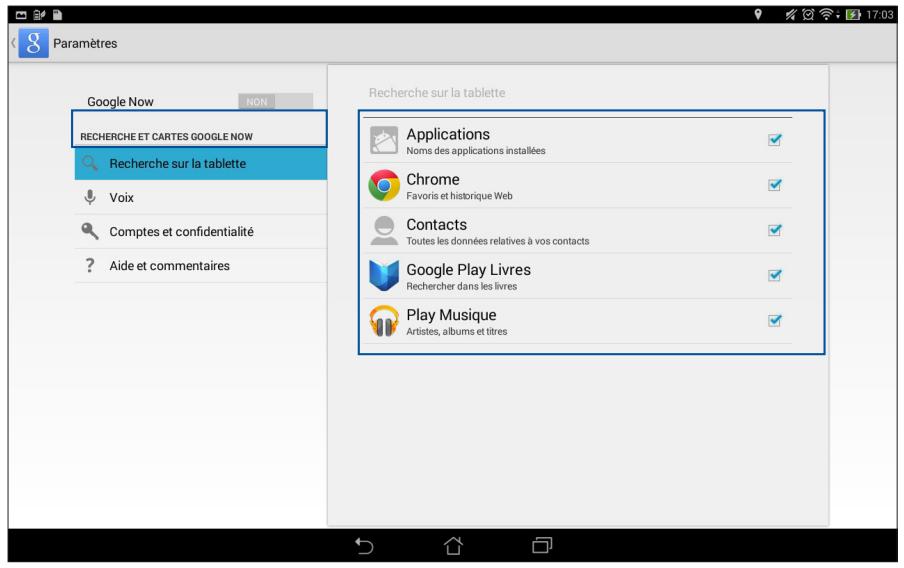
Task: Click 'RECHERCHE ET CARTES GOOGLE NOW' section header
Action: (167, 137)
